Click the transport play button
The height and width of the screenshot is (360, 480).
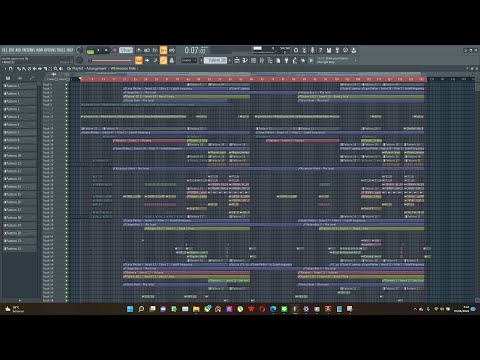[x=98, y=50]
